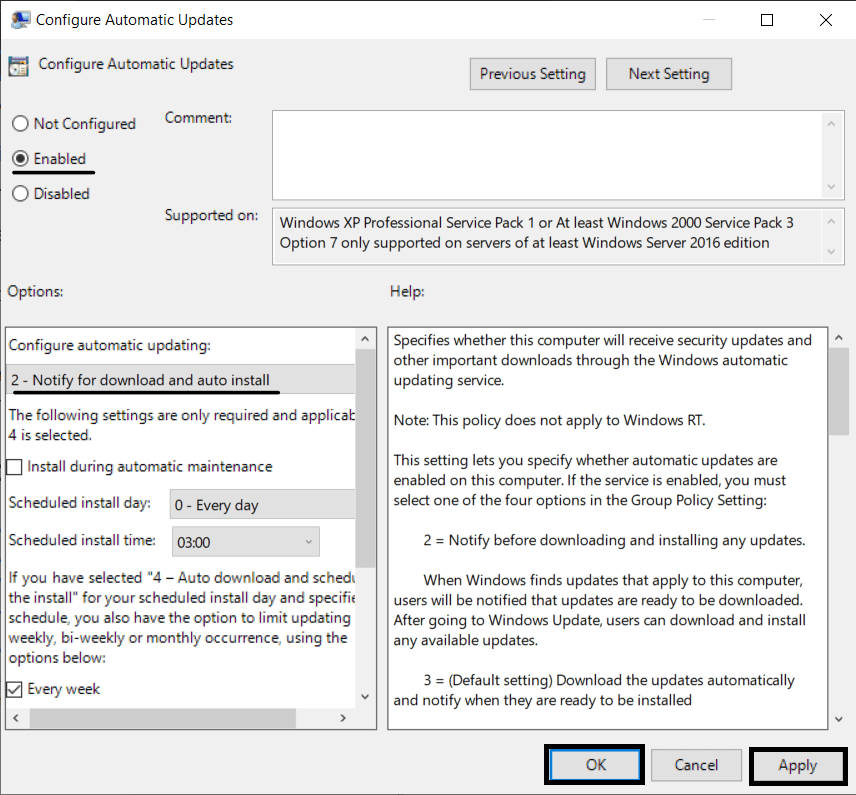The image size is (856, 795).
Task: Click the Configure Automatic Updates setting icon
Action: [19, 66]
